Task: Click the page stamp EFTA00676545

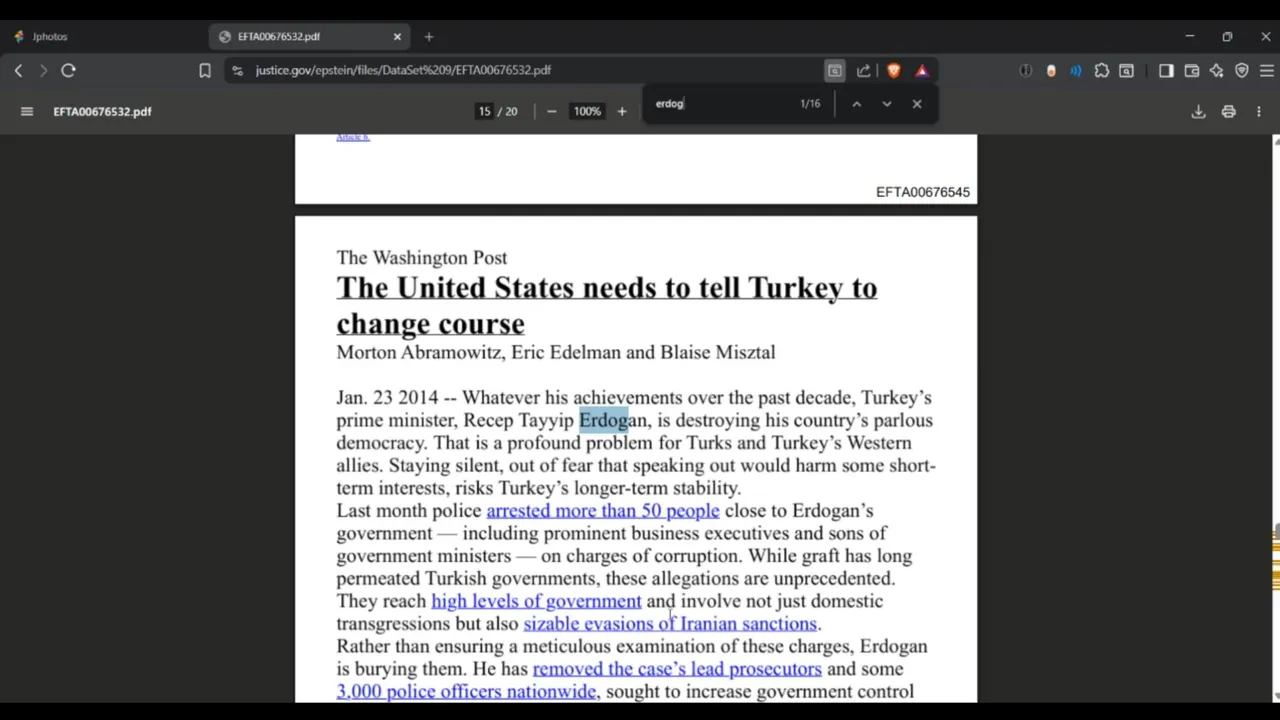Action: click(x=923, y=192)
